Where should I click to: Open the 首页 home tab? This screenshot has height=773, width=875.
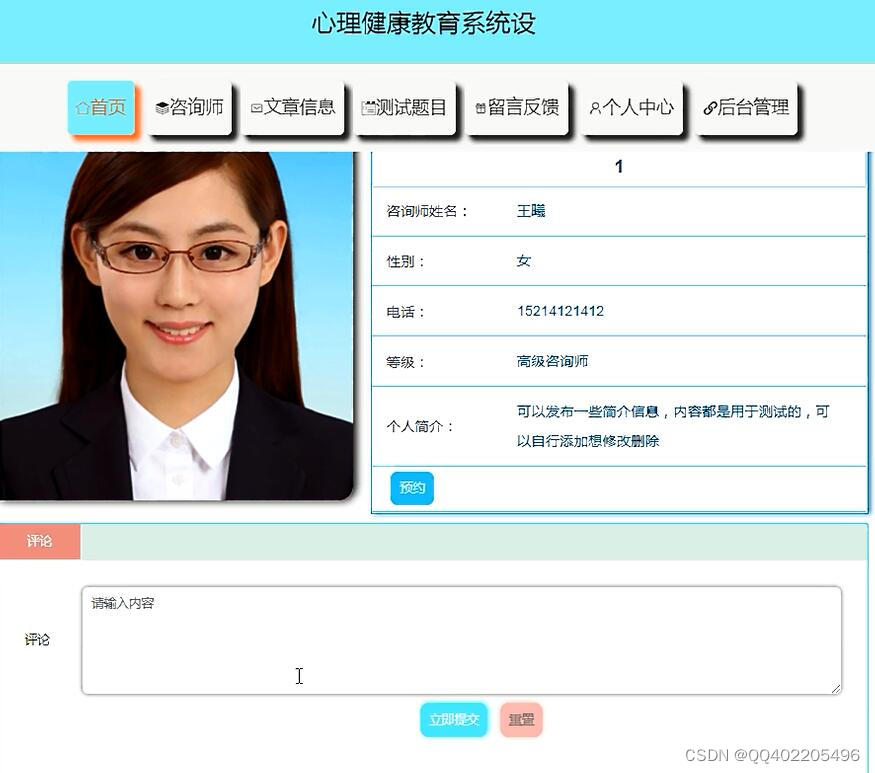[101, 107]
